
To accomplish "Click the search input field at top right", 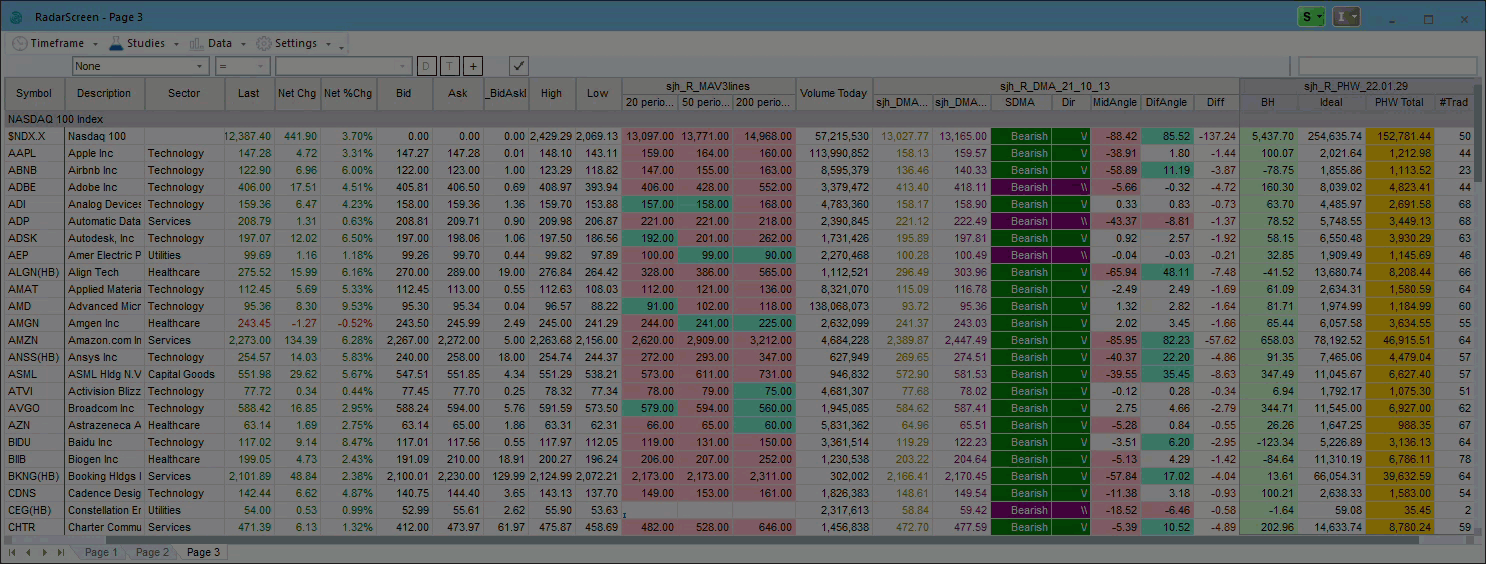I will tap(1387, 66).
